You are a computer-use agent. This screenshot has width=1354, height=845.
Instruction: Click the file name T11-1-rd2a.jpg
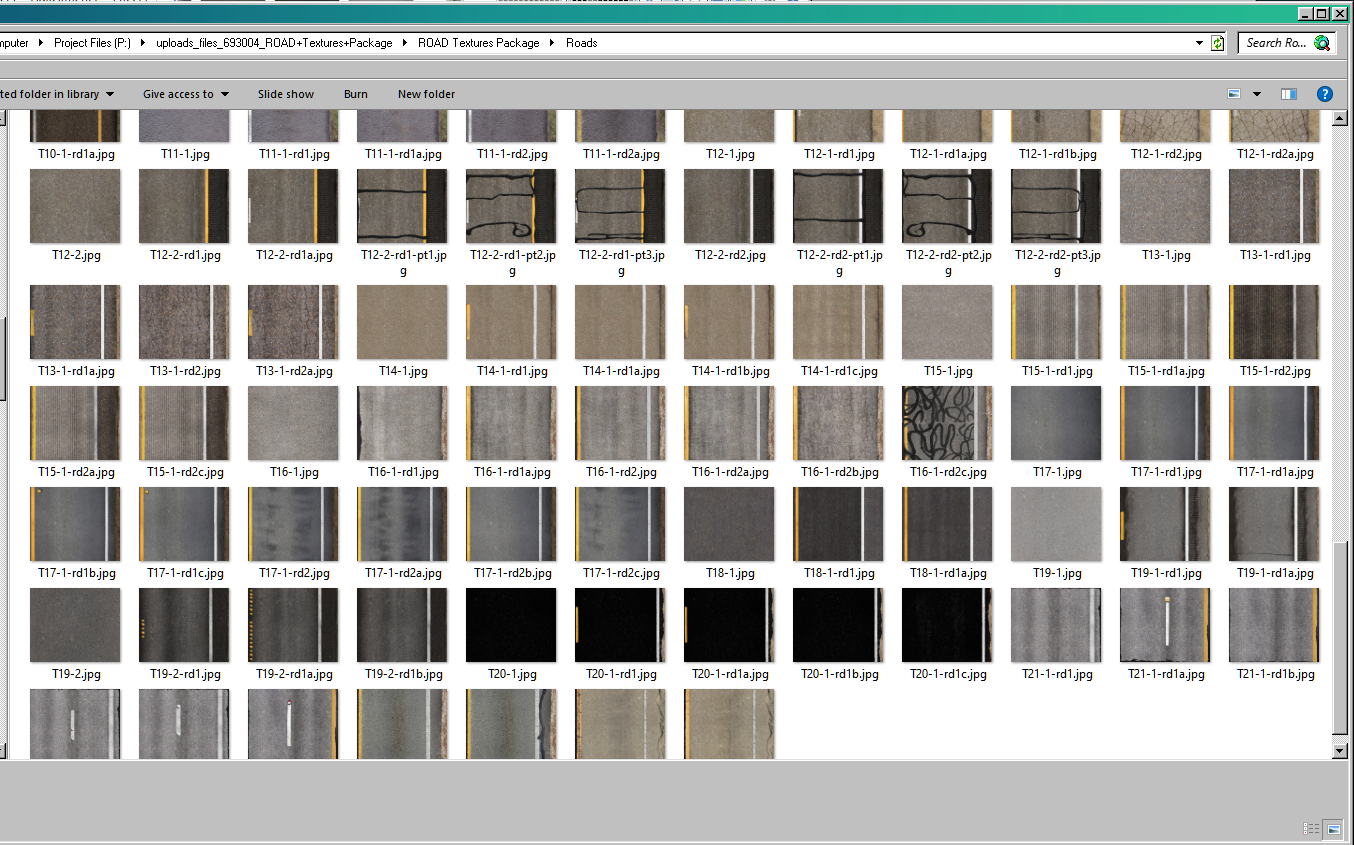(621, 155)
